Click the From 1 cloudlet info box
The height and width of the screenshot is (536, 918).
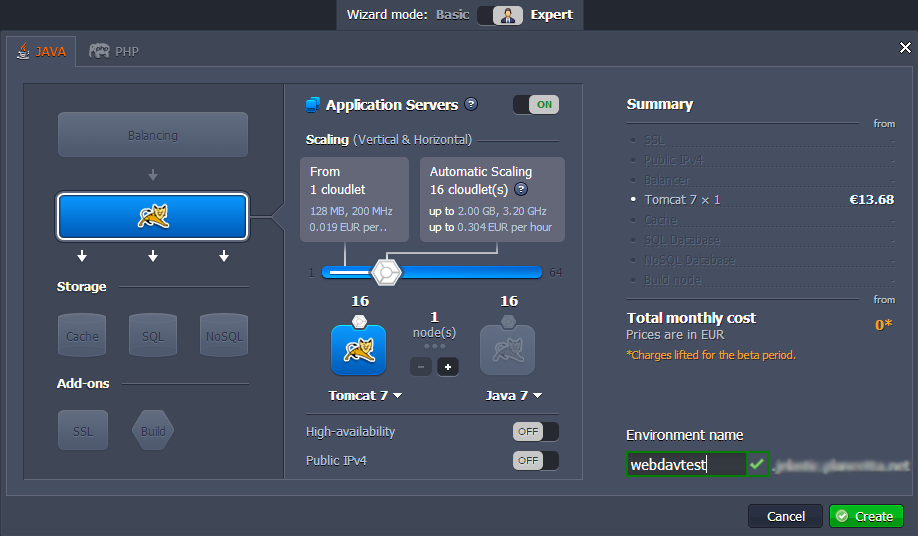[355, 199]
